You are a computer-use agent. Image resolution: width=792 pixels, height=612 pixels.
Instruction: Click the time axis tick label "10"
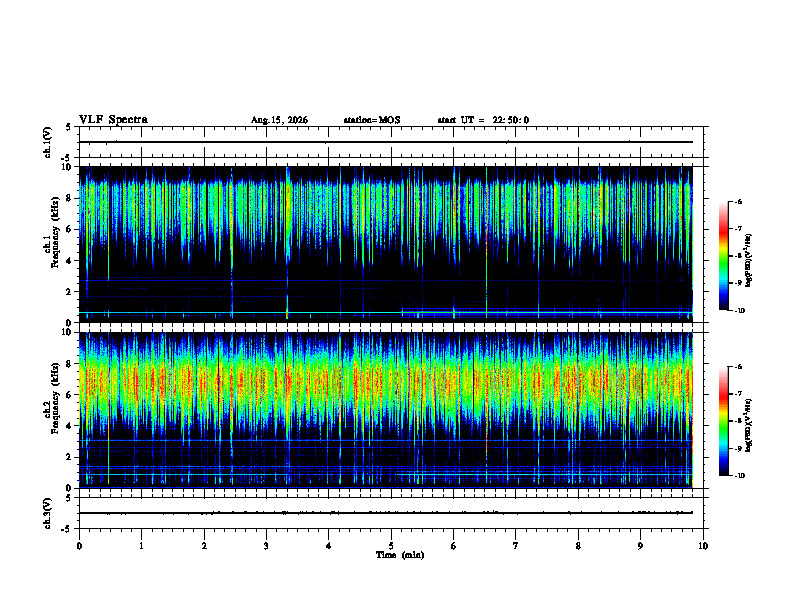pyautogui.click(x=703, y=546)
